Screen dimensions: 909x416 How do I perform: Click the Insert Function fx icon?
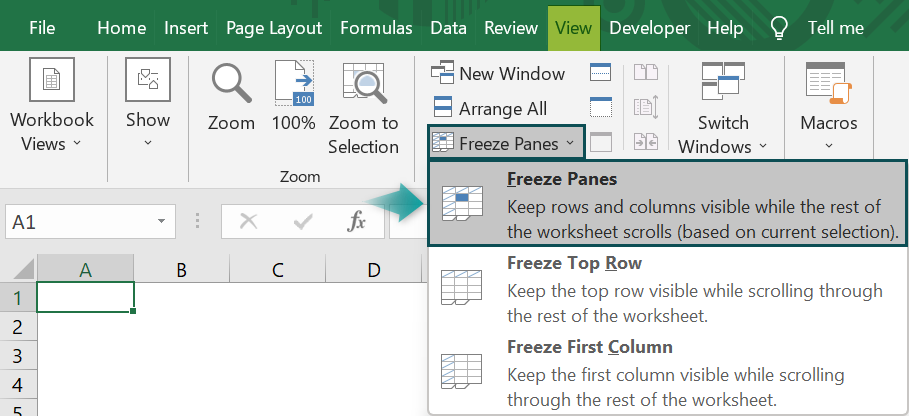click(356, 221)
